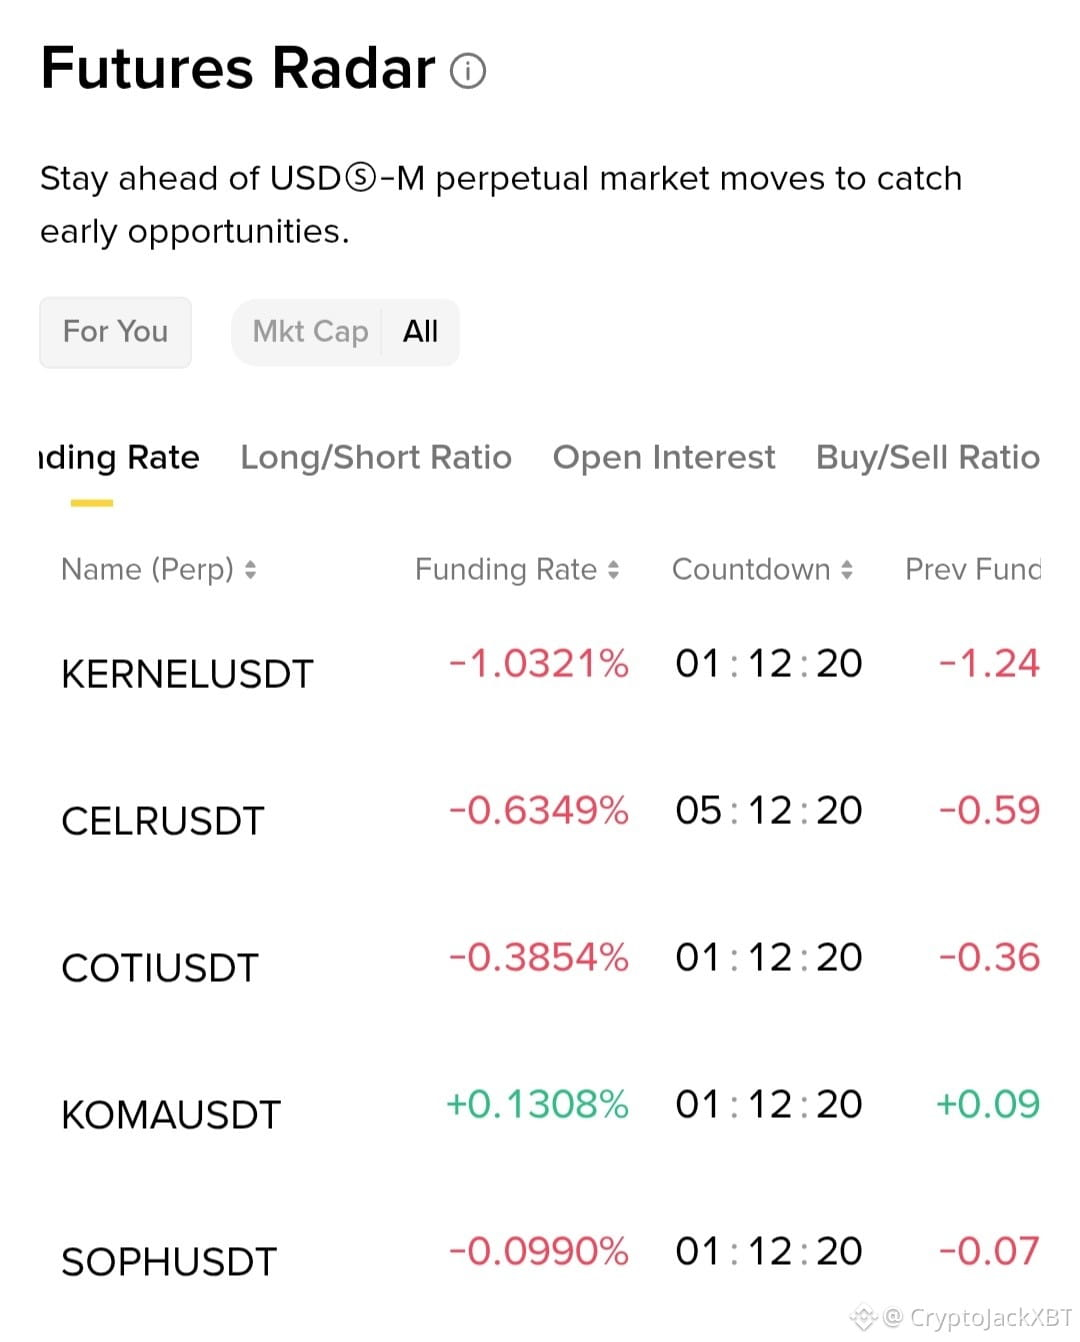This screenshot has height=1342, width=1080.
Task: Switch to All segment
Action: (420, 332)
